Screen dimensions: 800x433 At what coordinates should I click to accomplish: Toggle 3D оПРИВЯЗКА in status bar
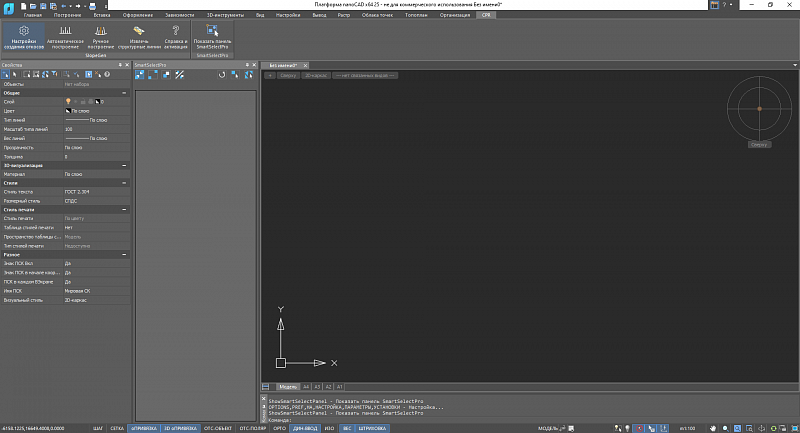tap(181, 428)
